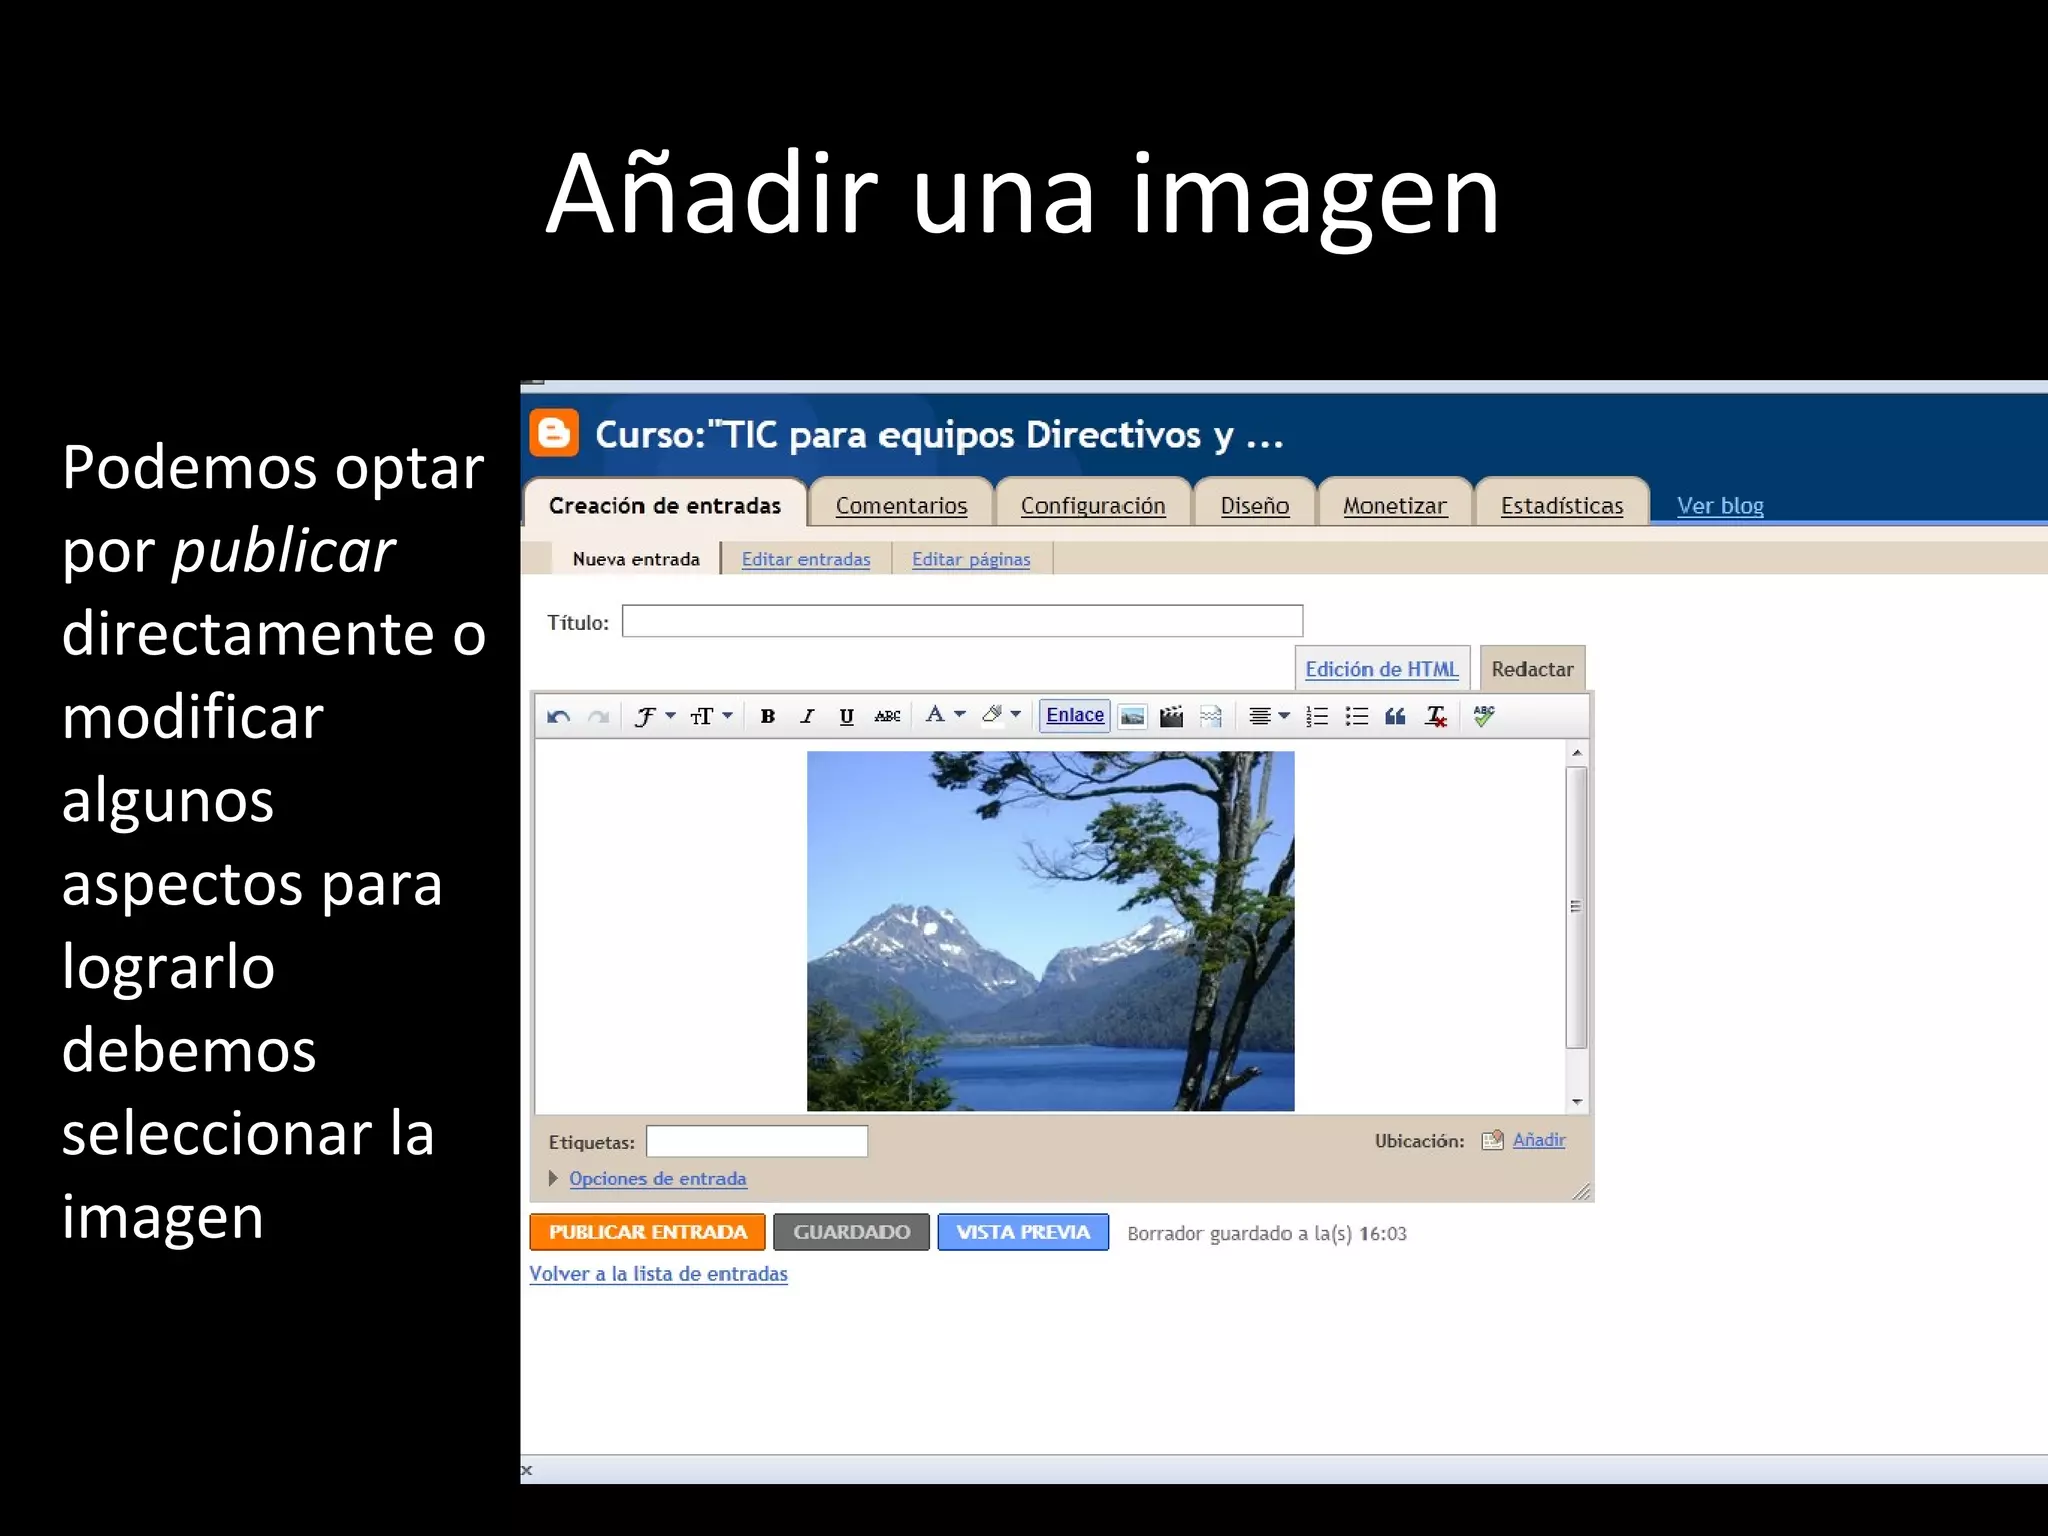This screenshot has width=2048, height=1536.
Task: Click the Título input field
Action: pyautogui.click(x=962, y=621)
